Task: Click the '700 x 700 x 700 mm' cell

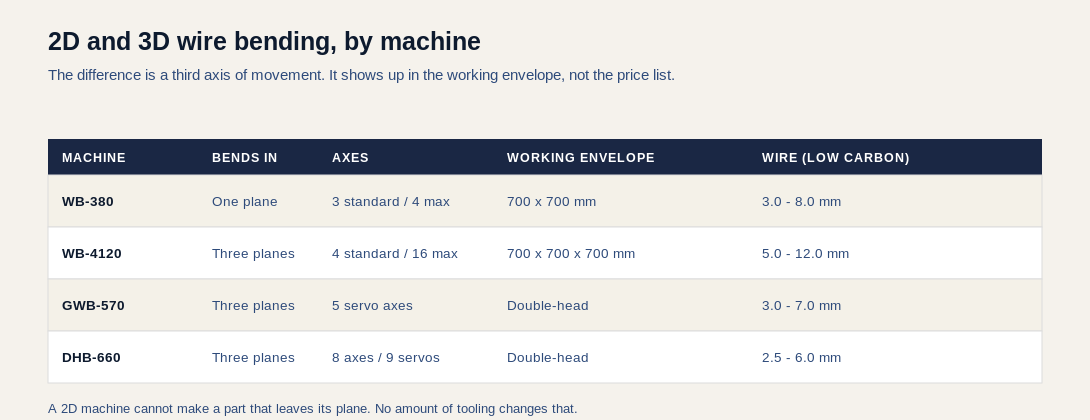Action: pyautogui.click(x=571, y=254)
